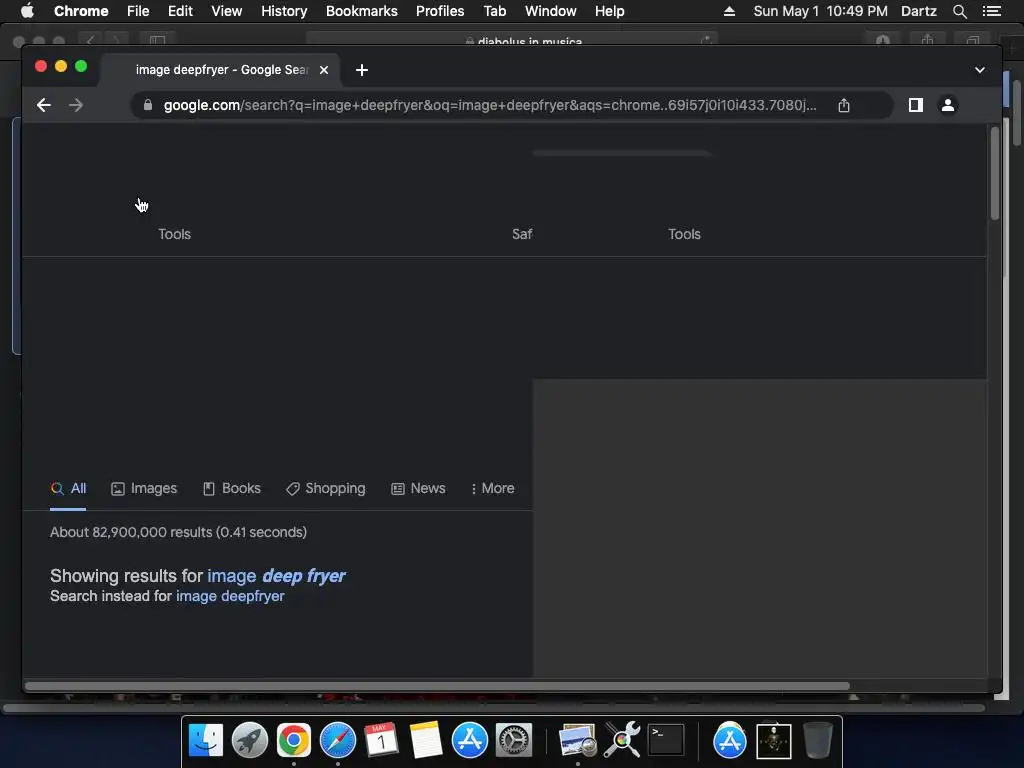Open Calendar from the dock

pyautogui.click(x=381, y=741)
